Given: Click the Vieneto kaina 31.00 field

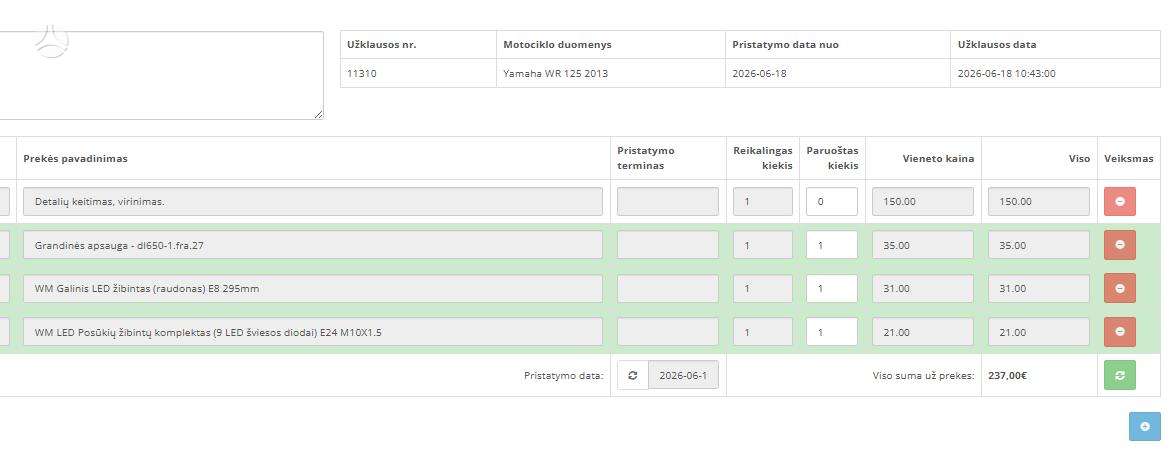Looking at the screenshot, I should [x=923, y=288].
